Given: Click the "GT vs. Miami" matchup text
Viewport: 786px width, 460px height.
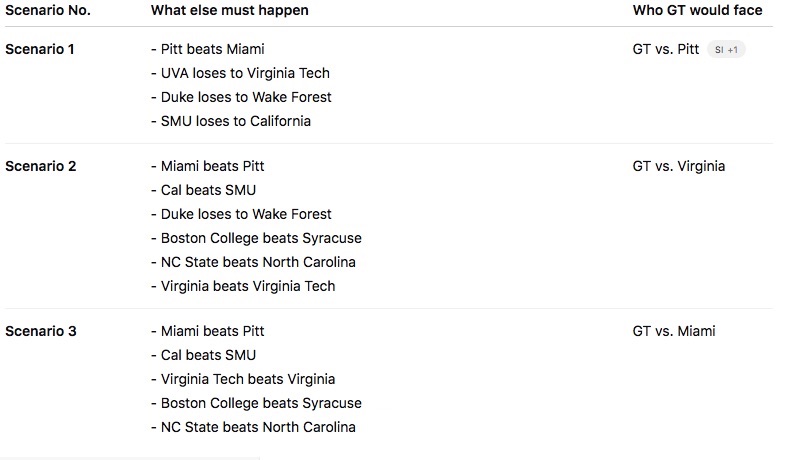Looking at the screenshot, I should 674,331.
